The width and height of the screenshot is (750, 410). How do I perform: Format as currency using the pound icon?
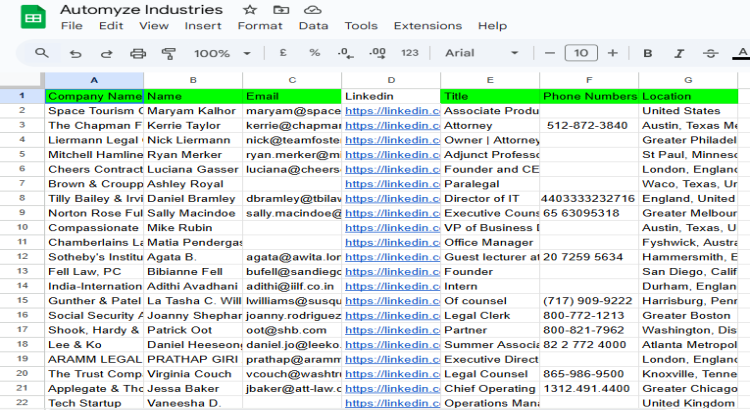(x=284, y=53)
